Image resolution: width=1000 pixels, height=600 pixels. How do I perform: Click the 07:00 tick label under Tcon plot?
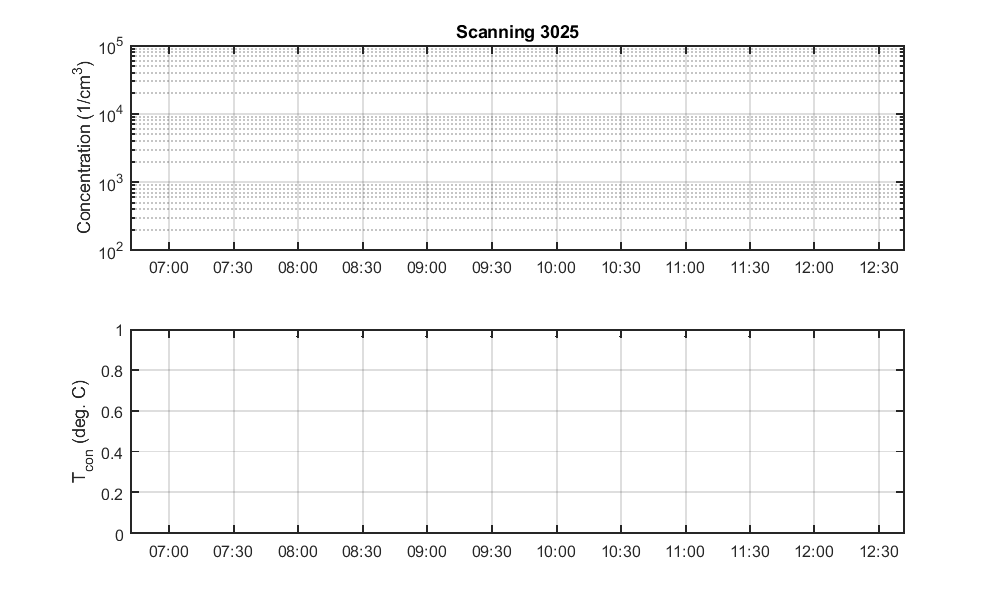pyautogui.click(x=169, y=552)
